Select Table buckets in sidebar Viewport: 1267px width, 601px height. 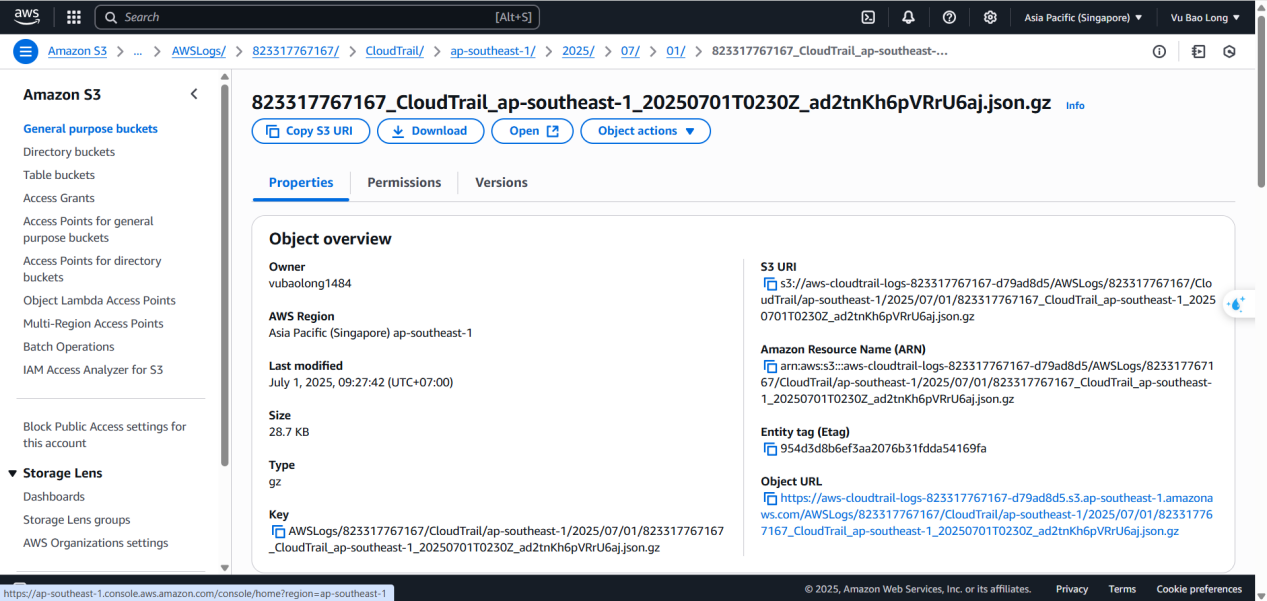point(59,175)
